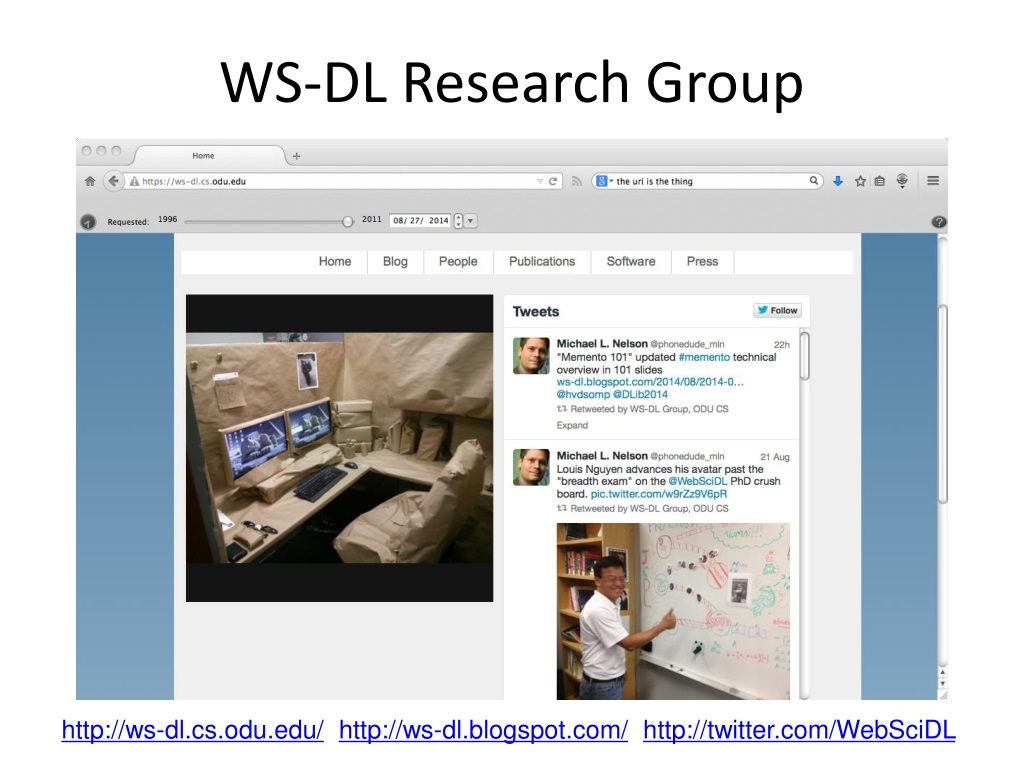Open the ws-dl.blogspot.com/2014/08 tweet link
1024x768 pixels.
(x=650, y=382)
